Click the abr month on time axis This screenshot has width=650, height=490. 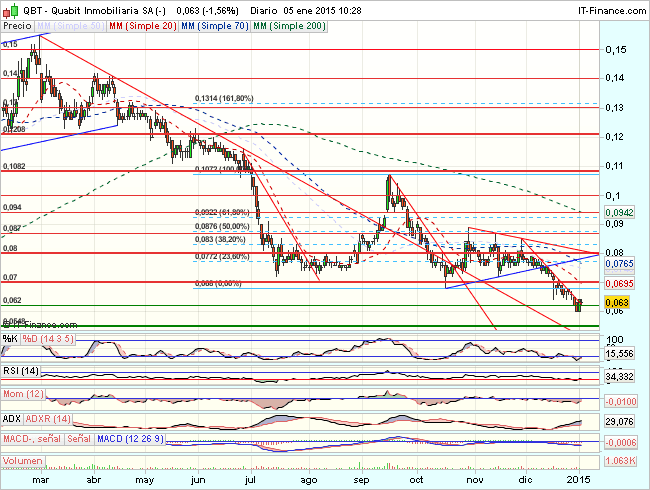94,480
